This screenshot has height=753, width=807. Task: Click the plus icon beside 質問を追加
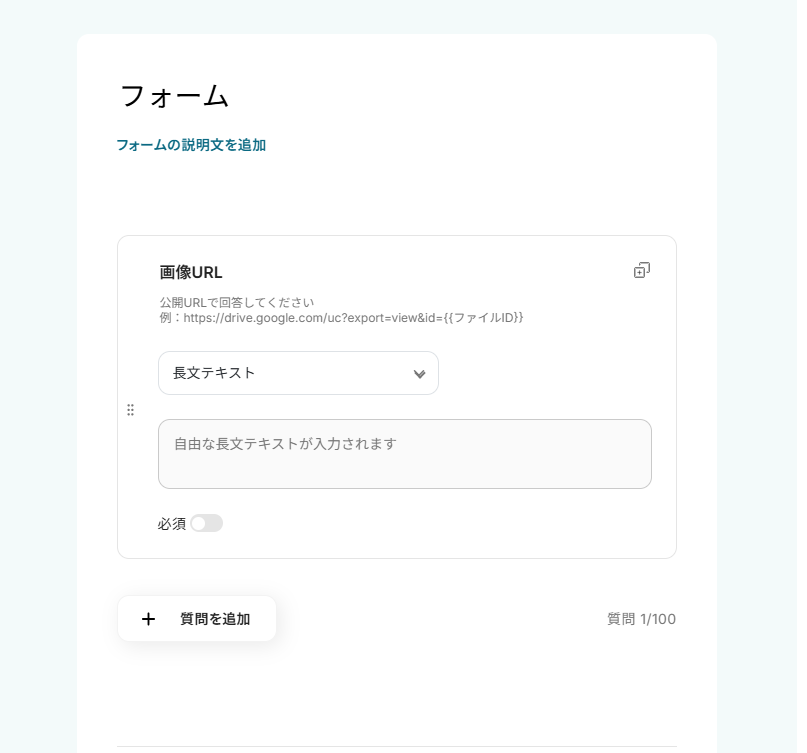148,619
